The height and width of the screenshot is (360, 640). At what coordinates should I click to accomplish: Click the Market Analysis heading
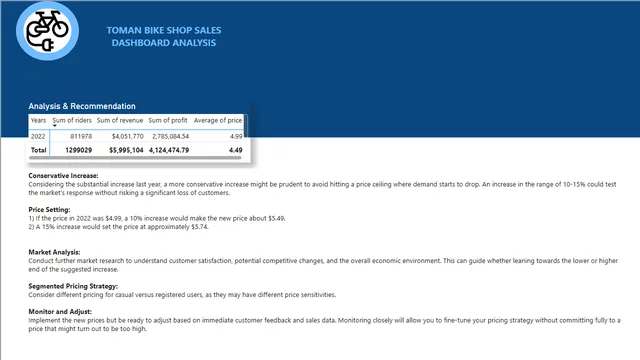click(x=54, y=252)
